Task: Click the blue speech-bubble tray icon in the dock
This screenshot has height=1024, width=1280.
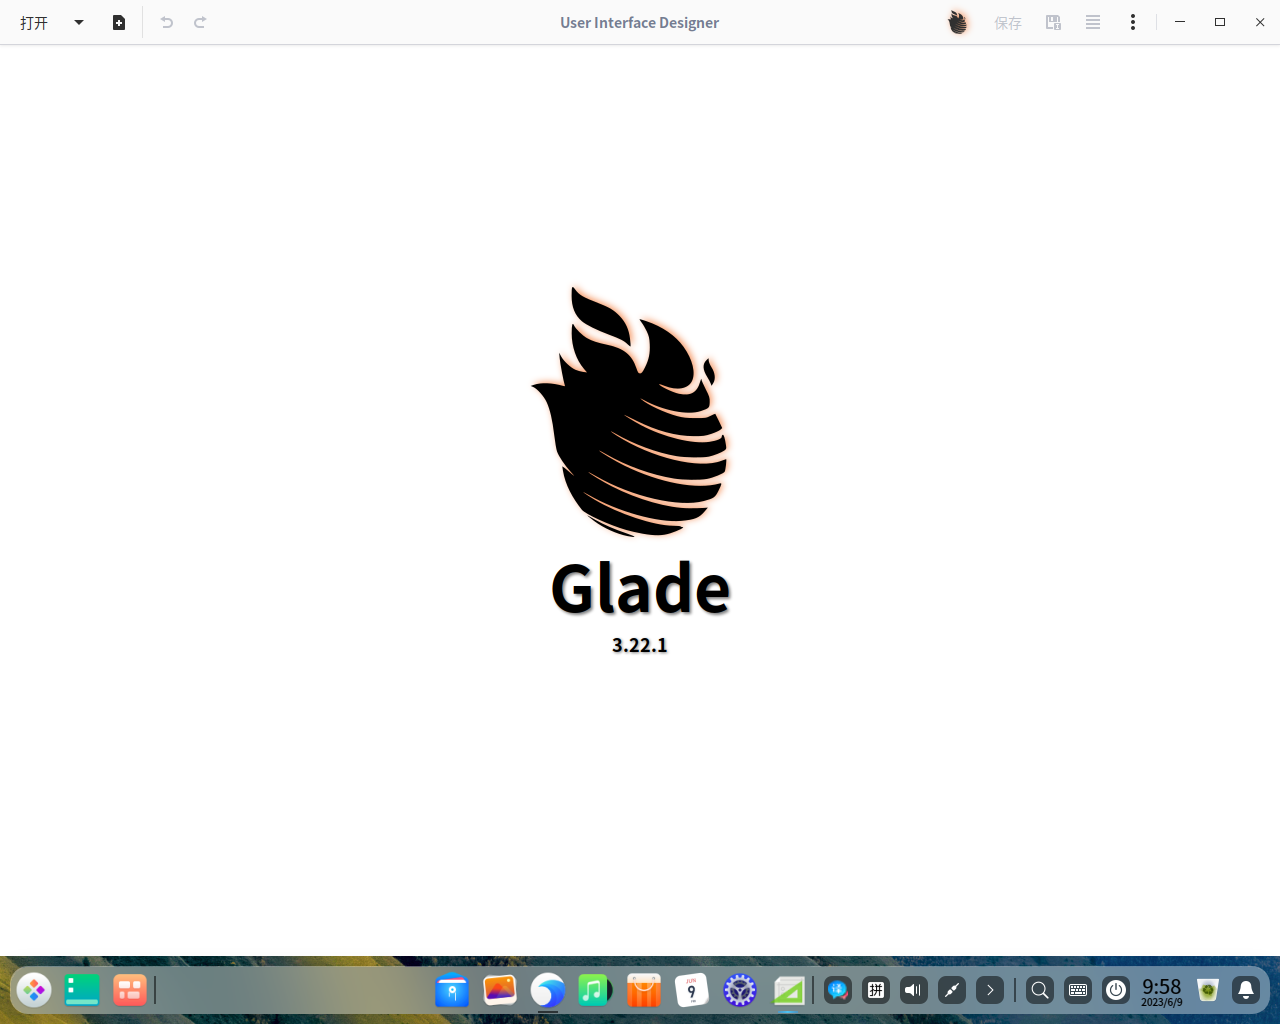Action: [838, 990]
